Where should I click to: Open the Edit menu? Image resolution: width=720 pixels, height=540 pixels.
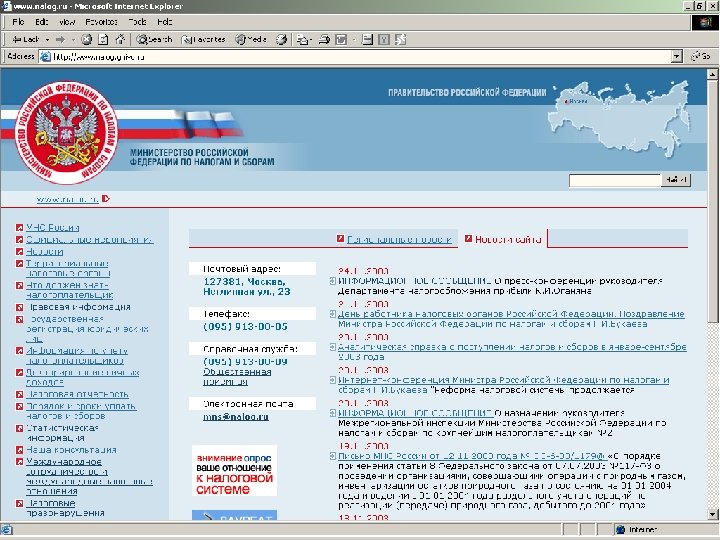point(42,22)
